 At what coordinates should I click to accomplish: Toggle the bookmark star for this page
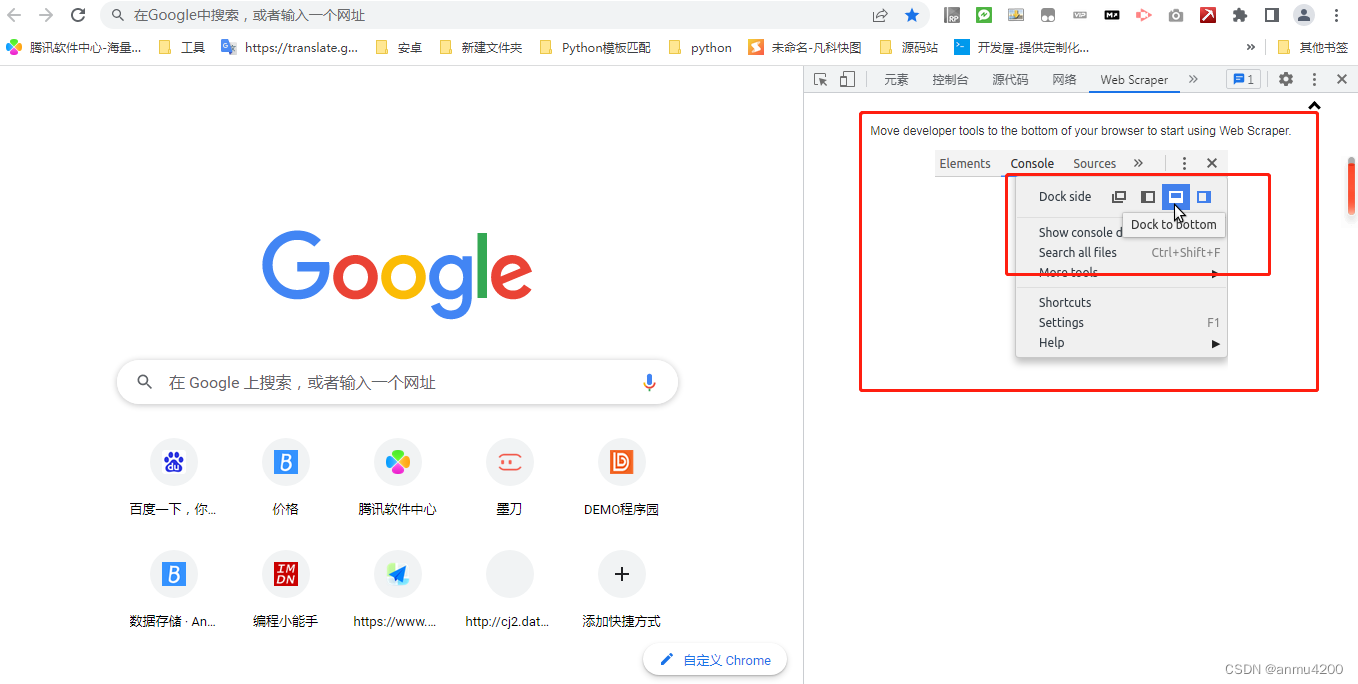pos(912,15)
